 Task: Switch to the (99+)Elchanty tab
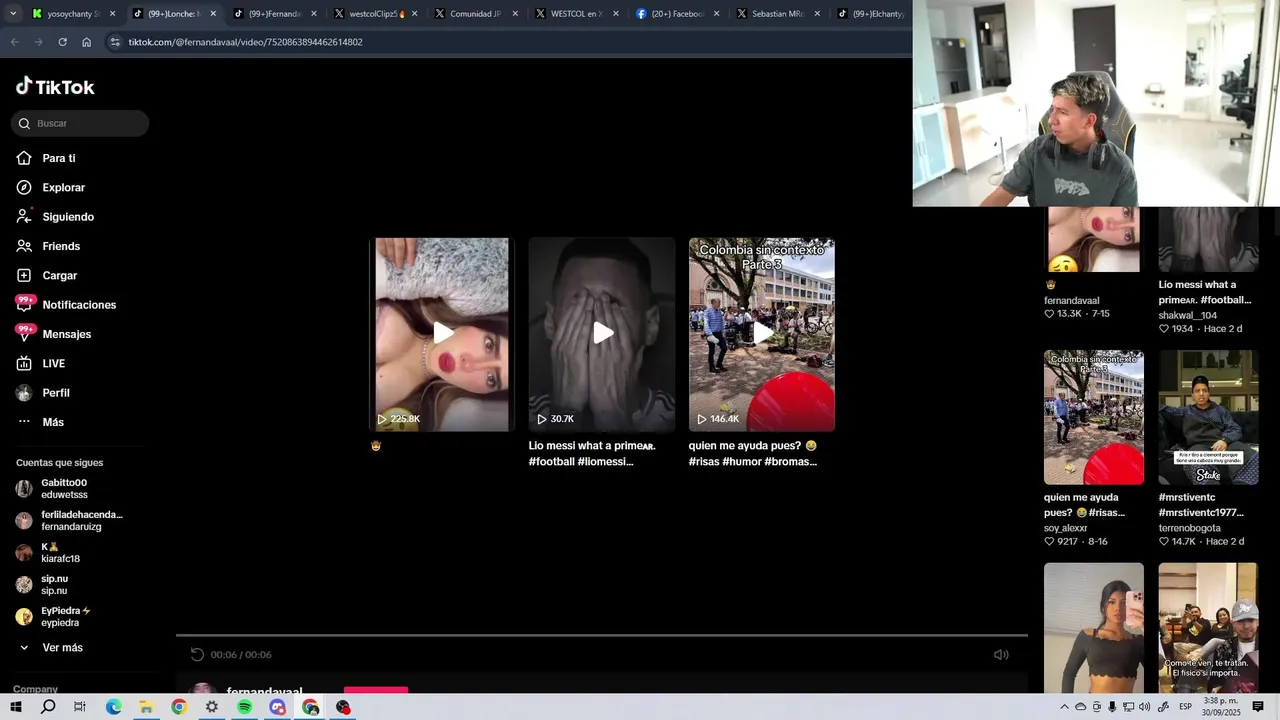(871, 14)
